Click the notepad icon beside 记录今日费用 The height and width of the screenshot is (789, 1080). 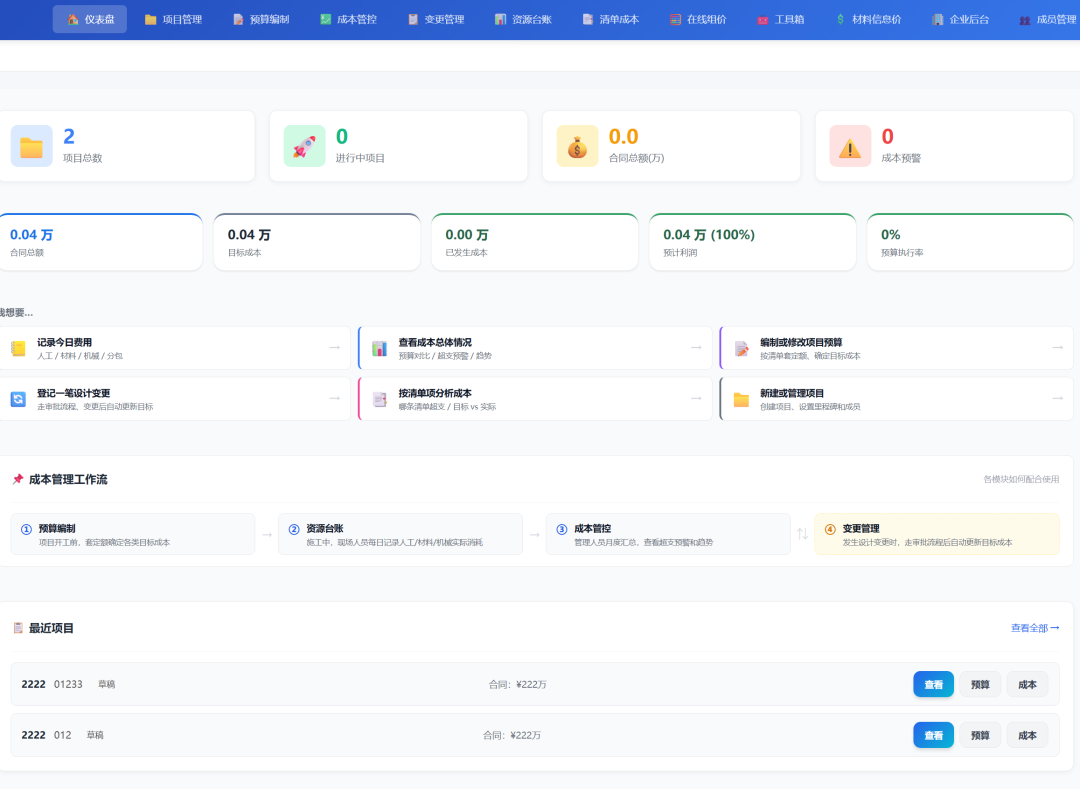18,348
